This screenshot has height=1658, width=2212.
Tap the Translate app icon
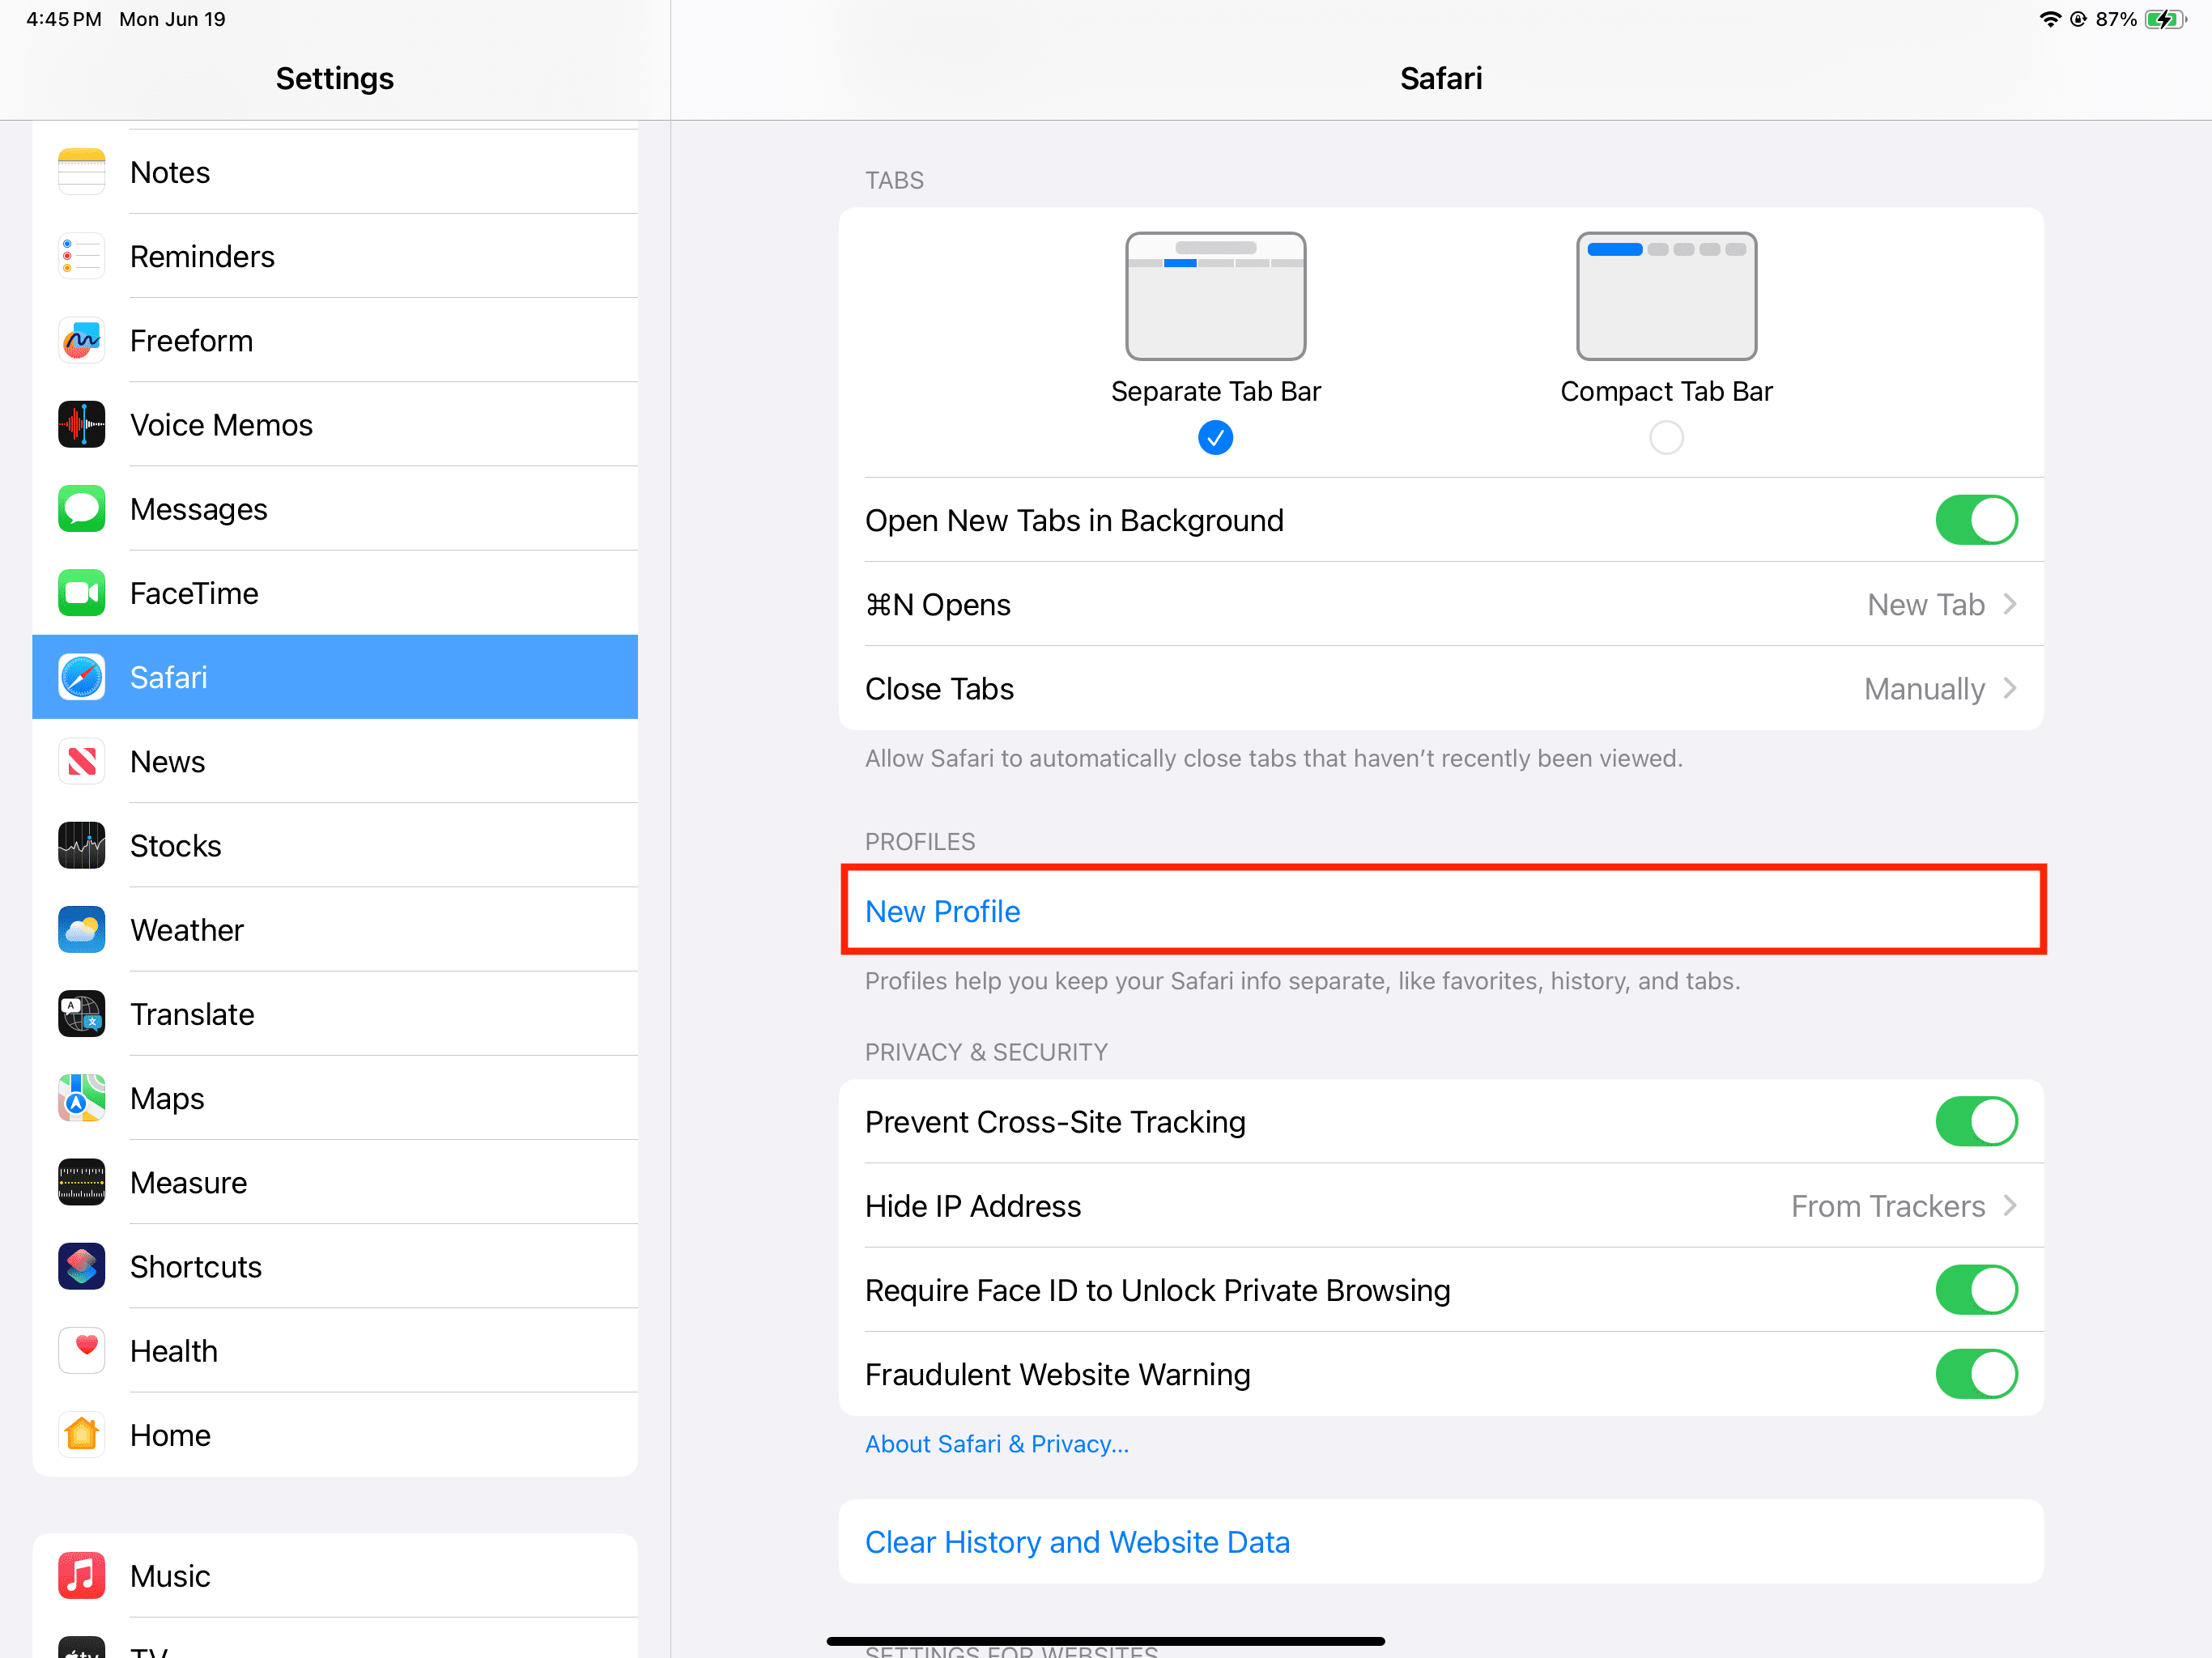click(x=81, y=1014)
